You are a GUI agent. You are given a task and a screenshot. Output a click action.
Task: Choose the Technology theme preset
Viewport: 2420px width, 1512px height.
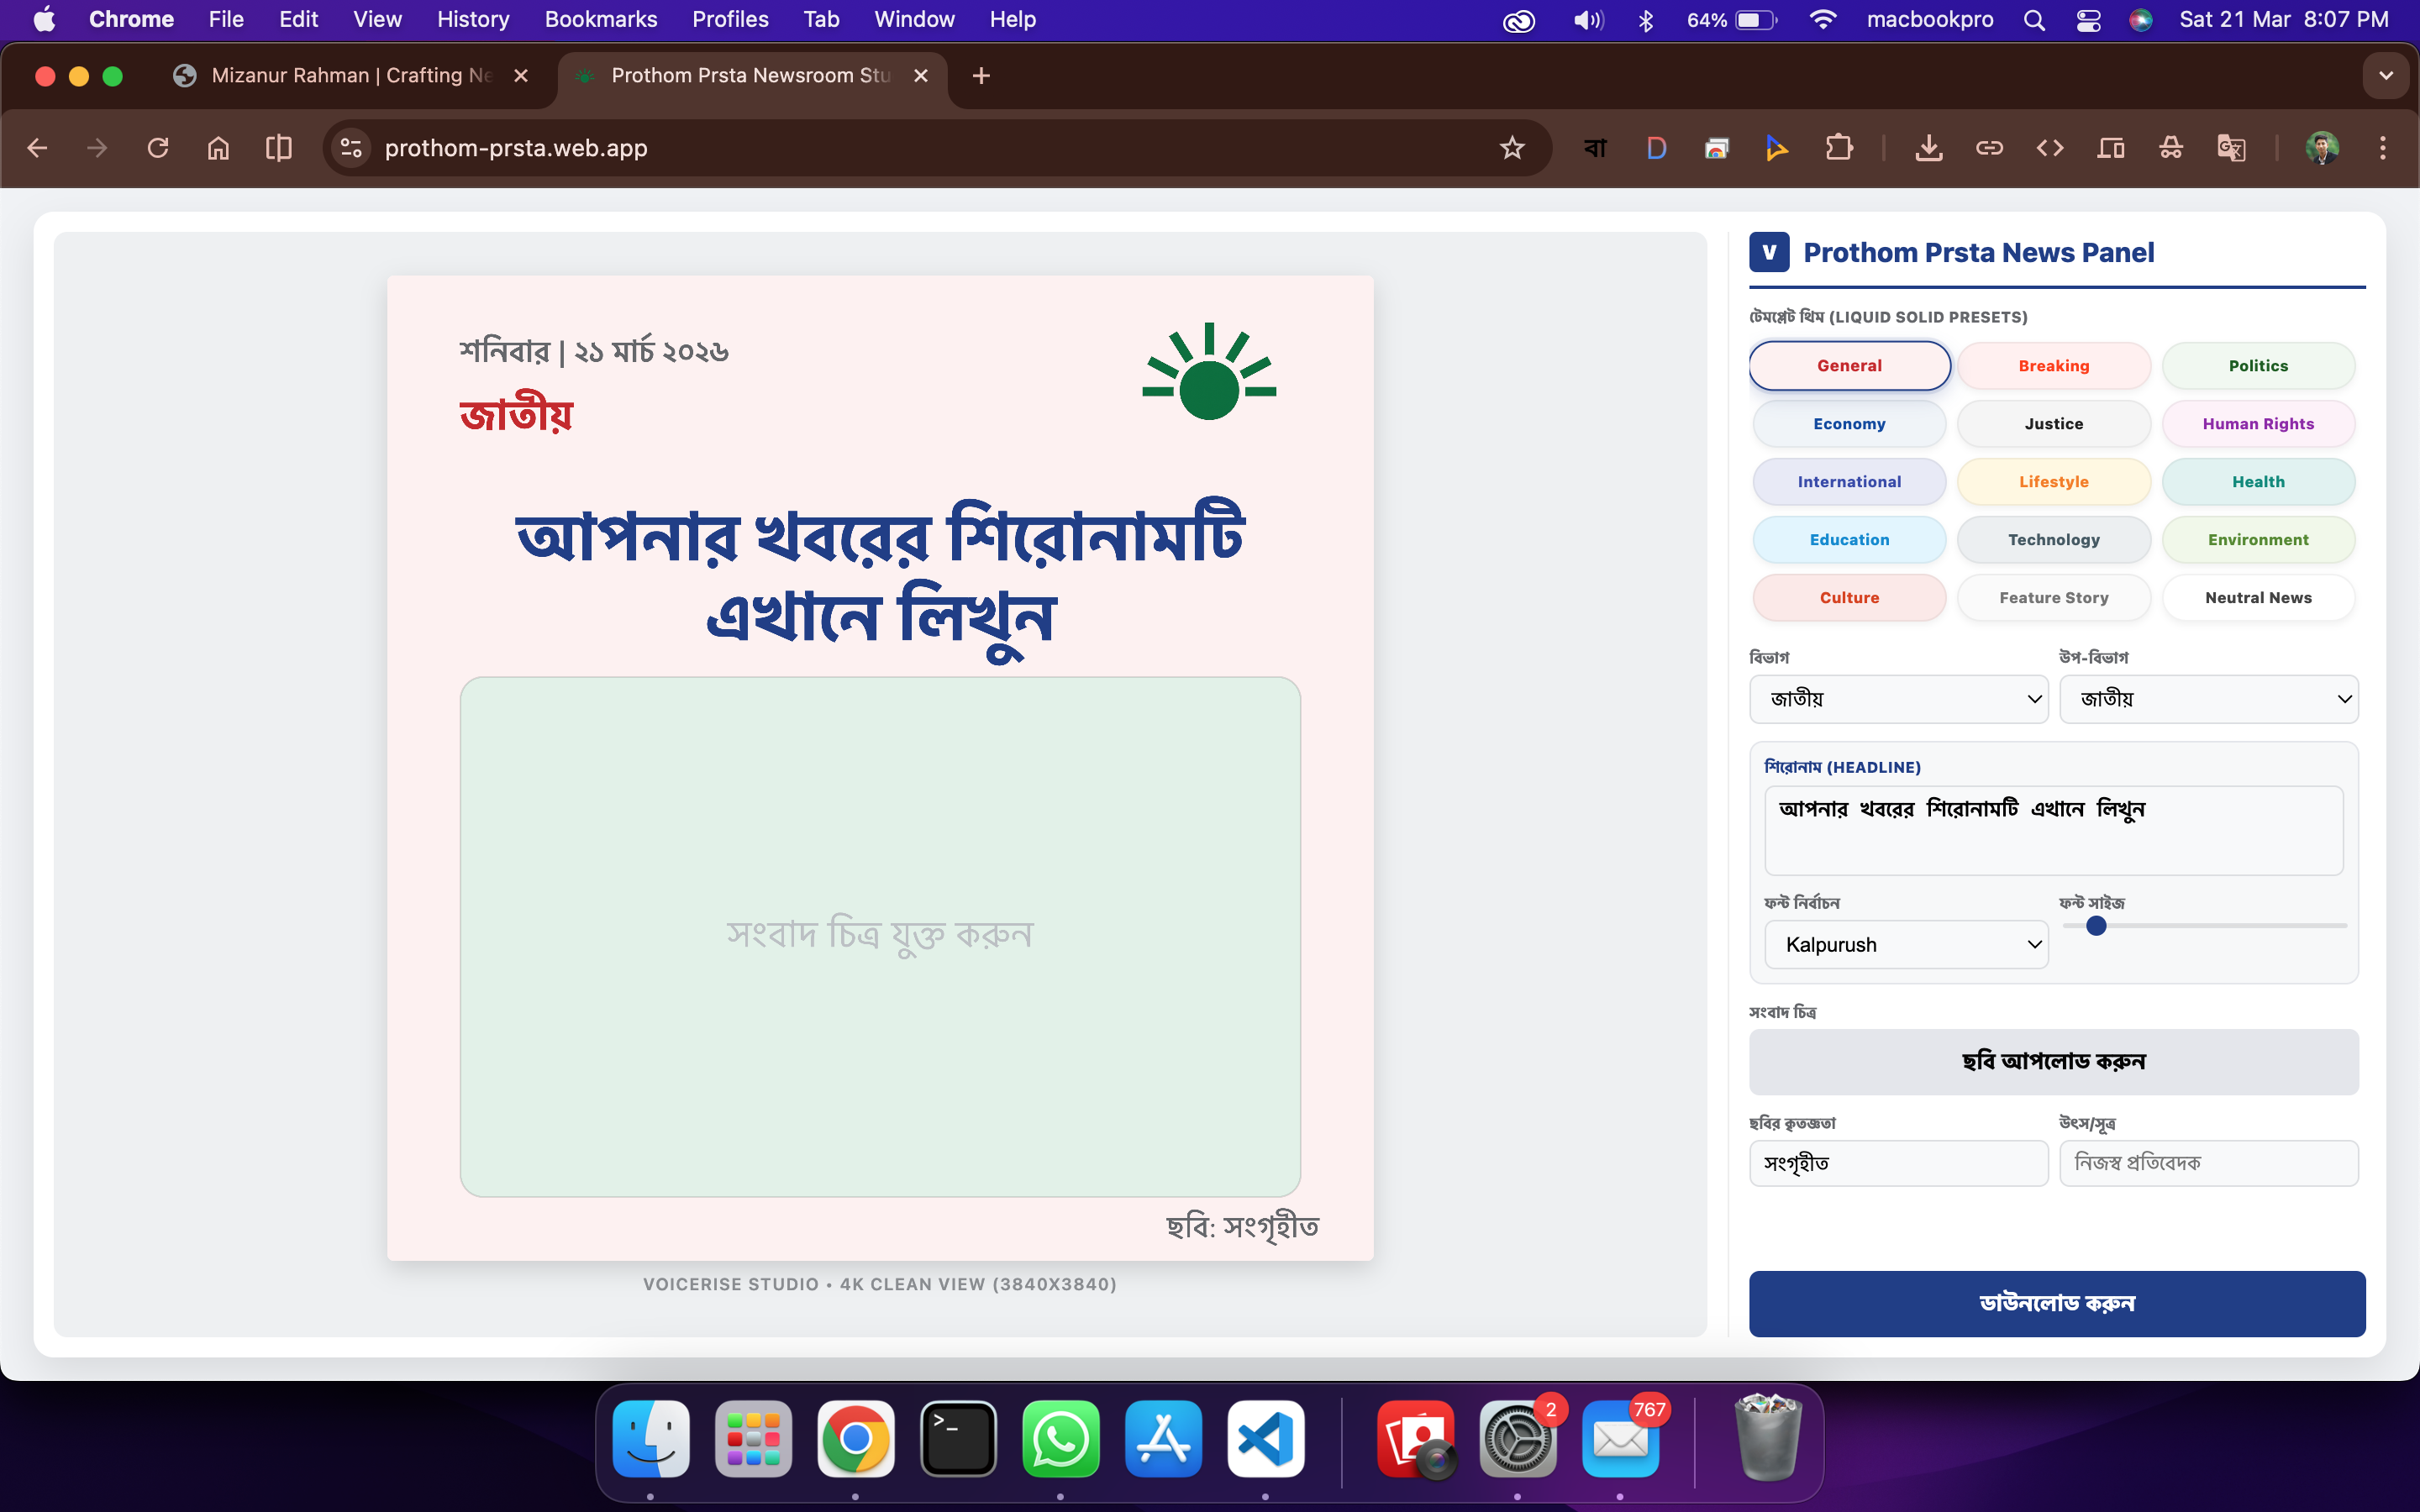[2053, 540]
